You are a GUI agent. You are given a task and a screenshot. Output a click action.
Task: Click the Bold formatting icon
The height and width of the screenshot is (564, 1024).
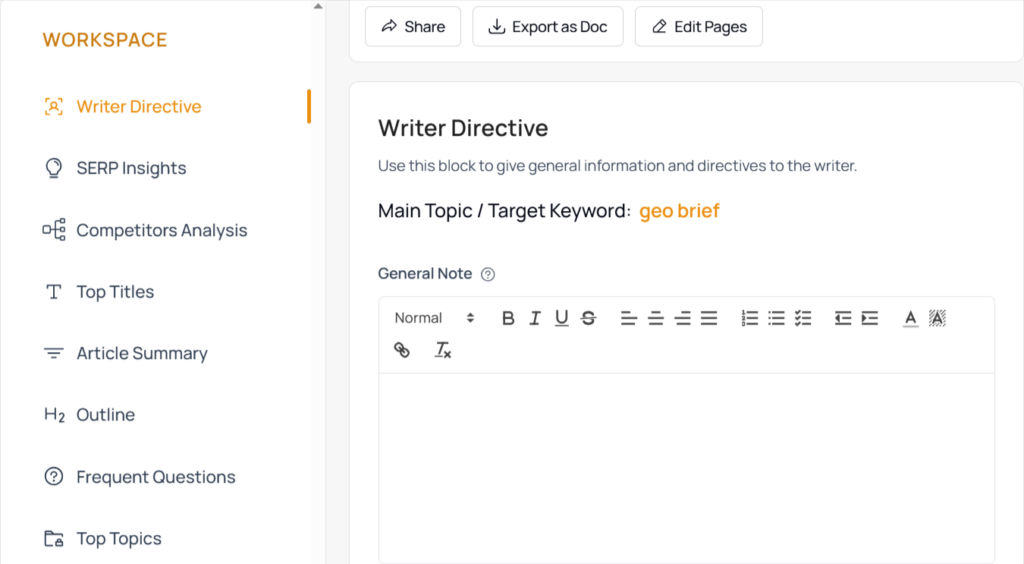508,318
